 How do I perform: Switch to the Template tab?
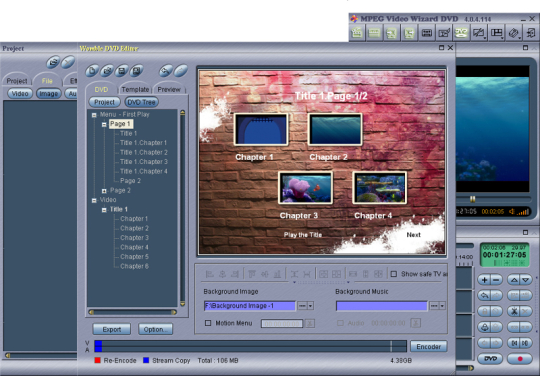(x=135, y=90)
